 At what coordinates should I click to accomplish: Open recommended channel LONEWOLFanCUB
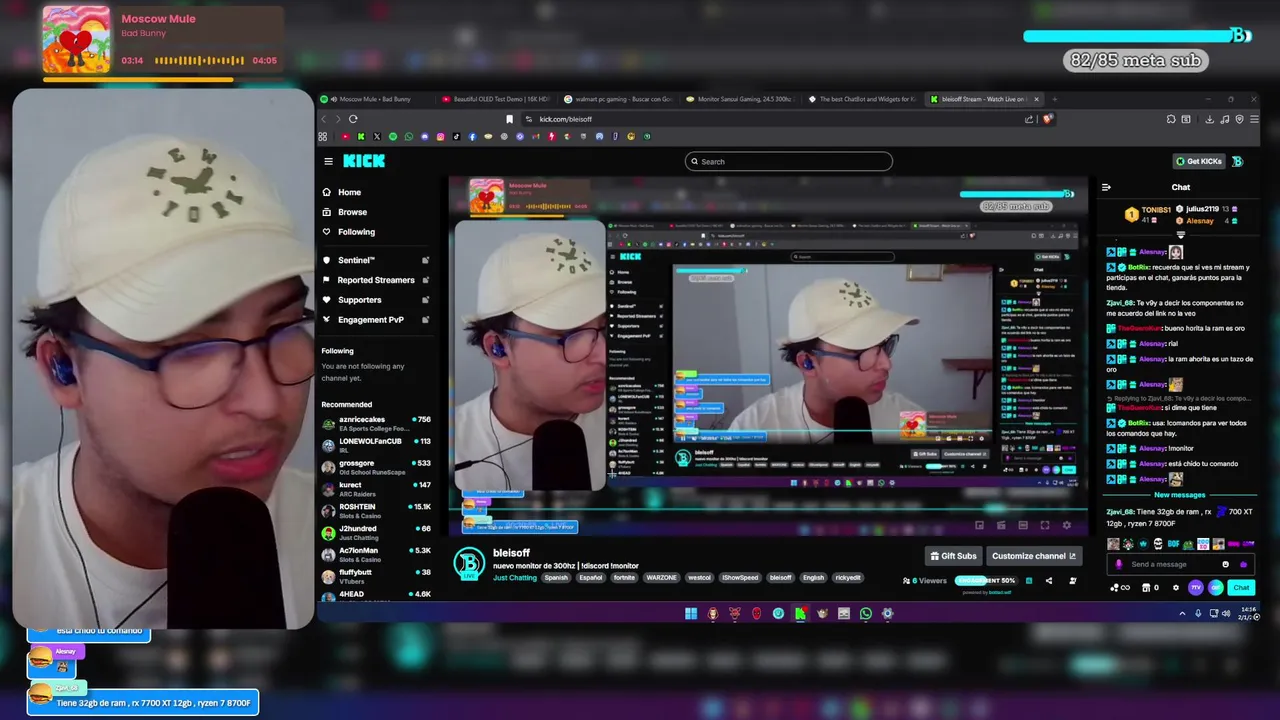click(376, 445)
